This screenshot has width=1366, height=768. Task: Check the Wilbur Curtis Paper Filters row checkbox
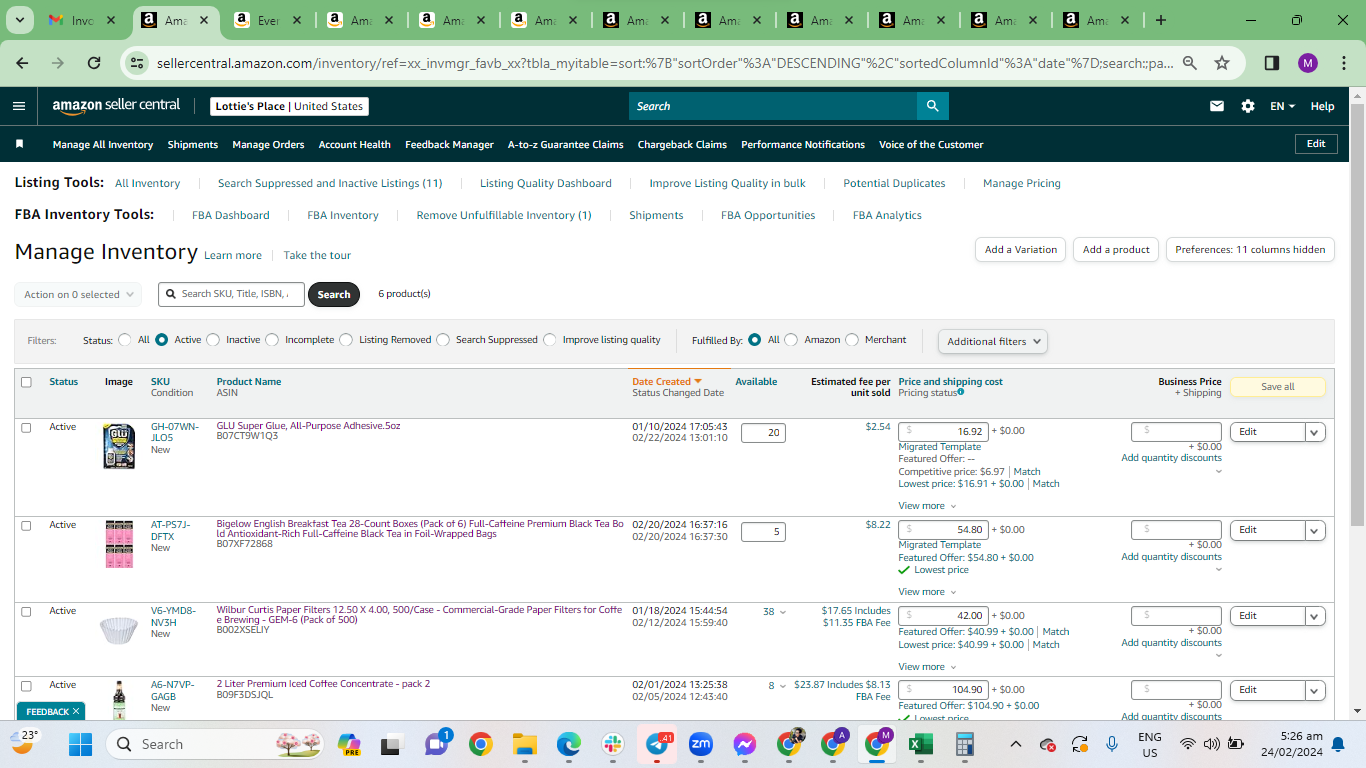pyautogui.click(x=26, y=611)
